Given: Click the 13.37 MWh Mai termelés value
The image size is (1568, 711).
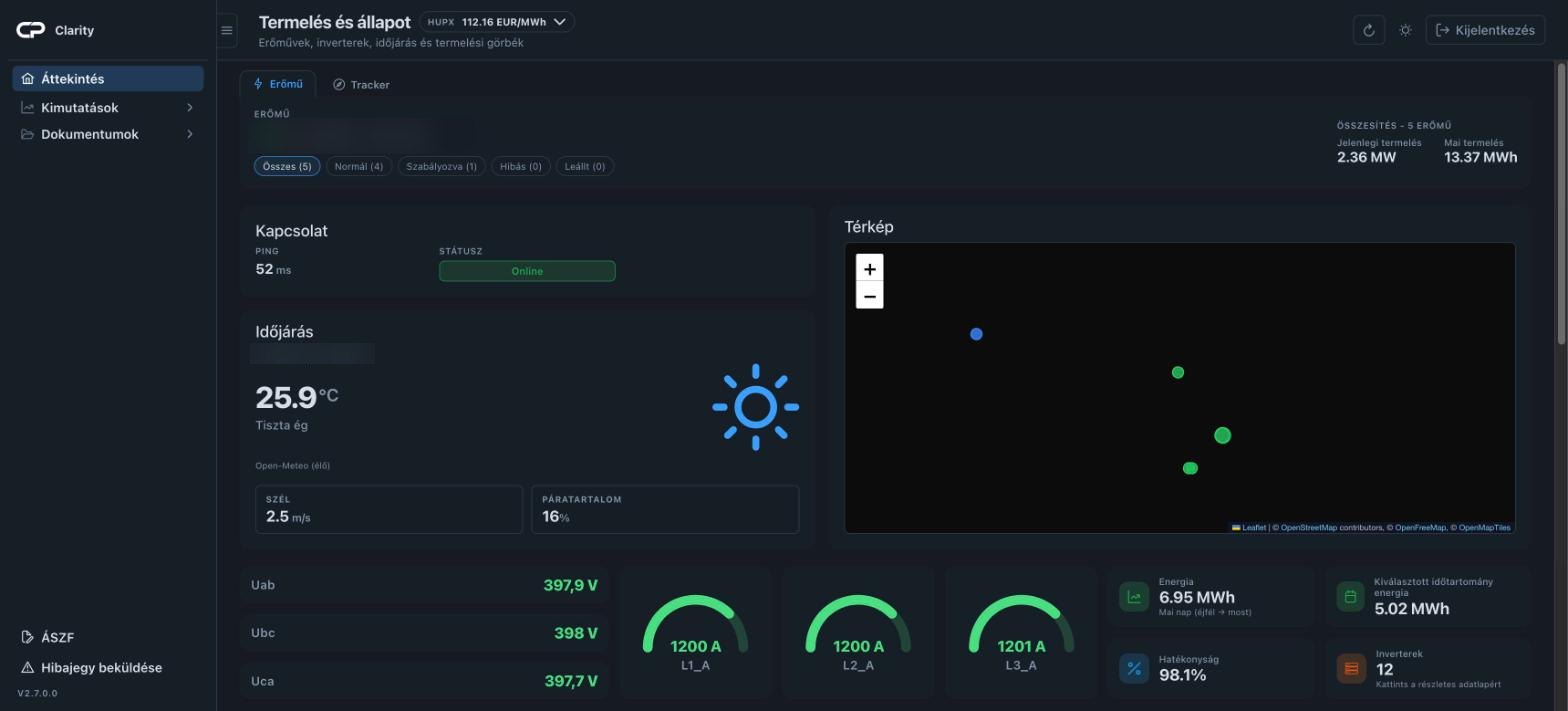Looking at the screenshot, I should (1480, 157).
